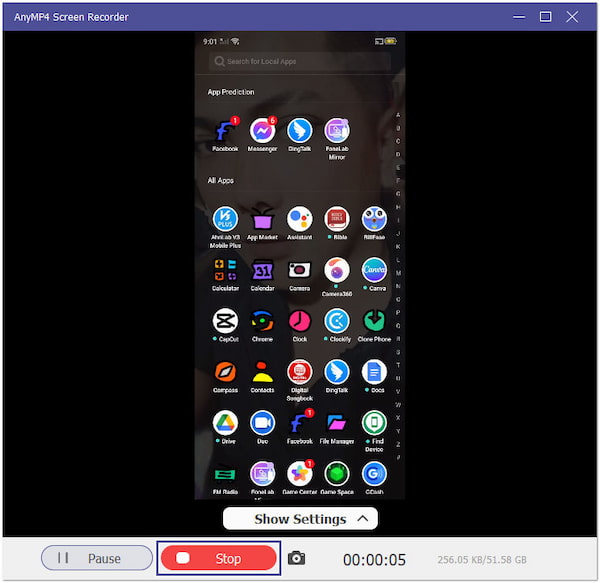The height and width of the screenshot is (583, 600).
Task: Open the owl icon app beside Bible
Action: click(x=374, y=219)
